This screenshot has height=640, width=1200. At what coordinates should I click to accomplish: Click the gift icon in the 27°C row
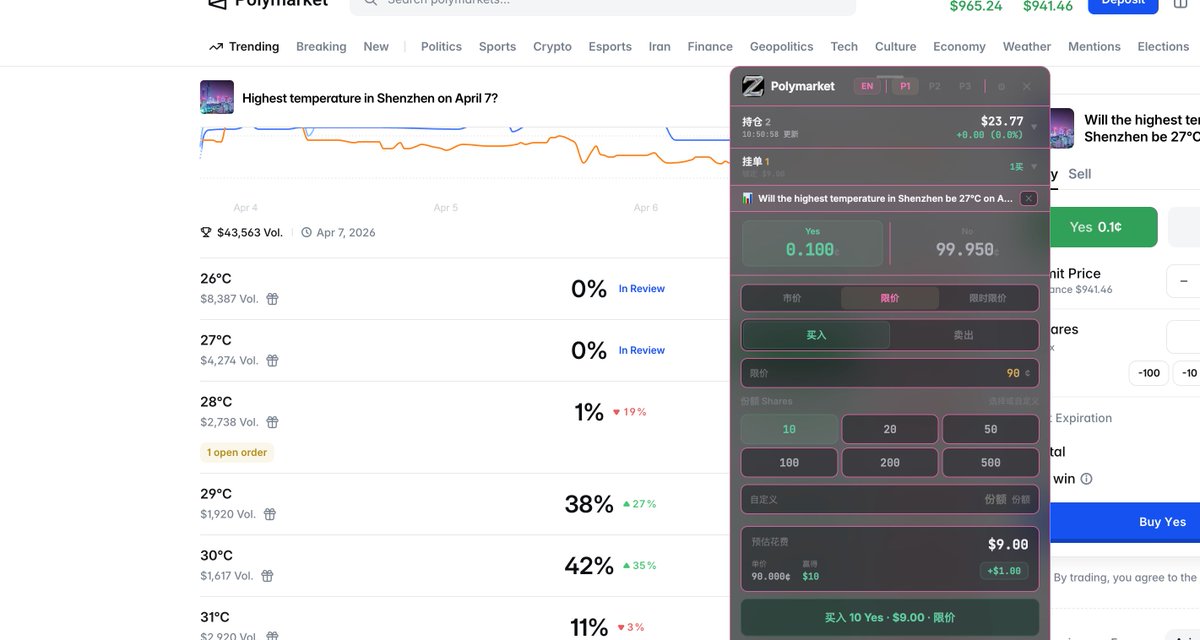coord(272,361)
